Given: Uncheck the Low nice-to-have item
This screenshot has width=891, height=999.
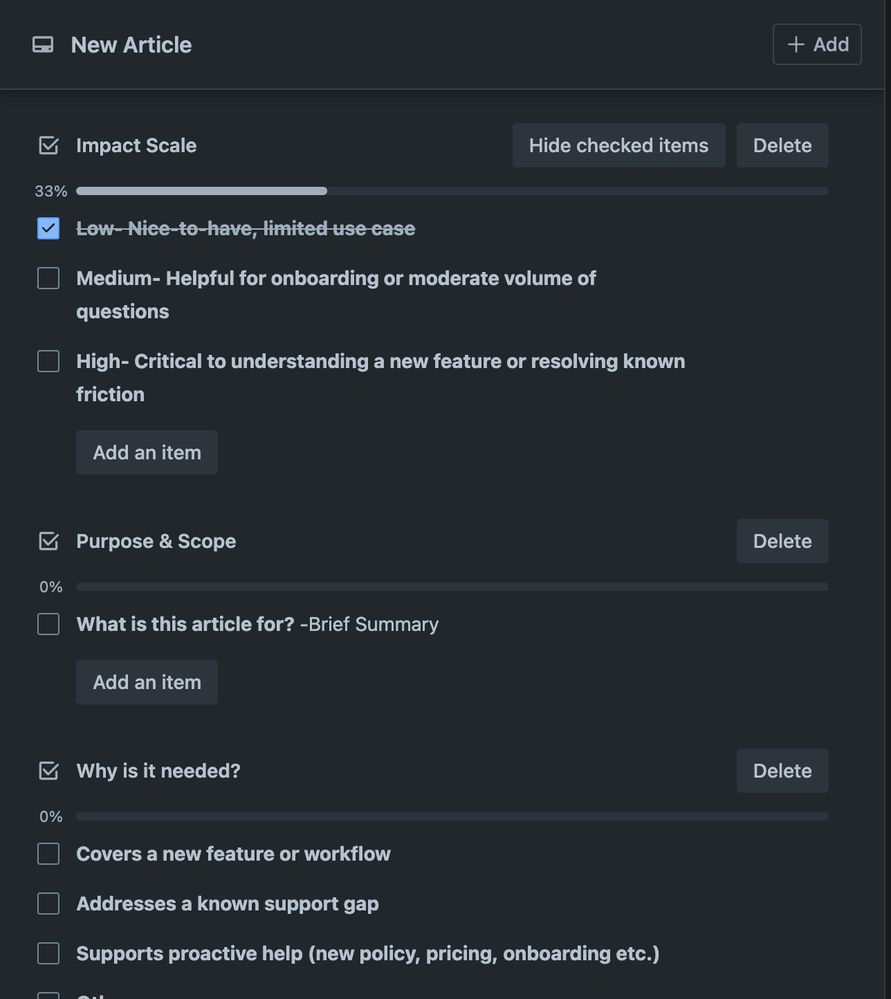Looking at the screenshot, I should [x=48, y=228].
